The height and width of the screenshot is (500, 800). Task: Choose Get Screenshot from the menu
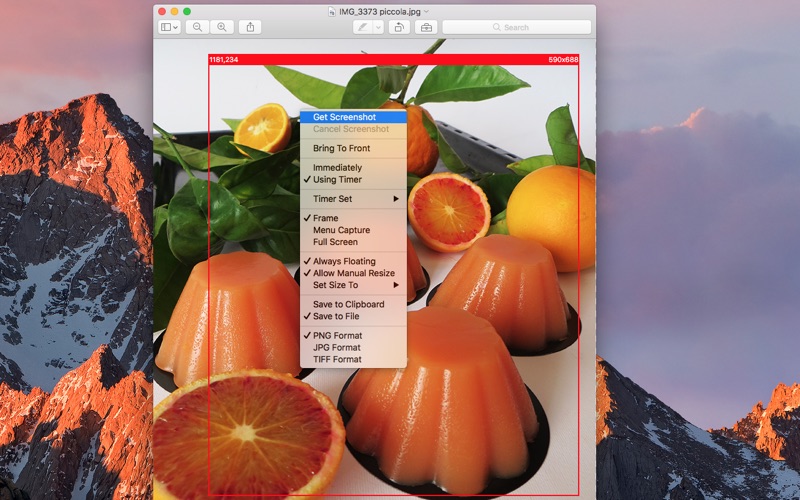click(353, 117)
